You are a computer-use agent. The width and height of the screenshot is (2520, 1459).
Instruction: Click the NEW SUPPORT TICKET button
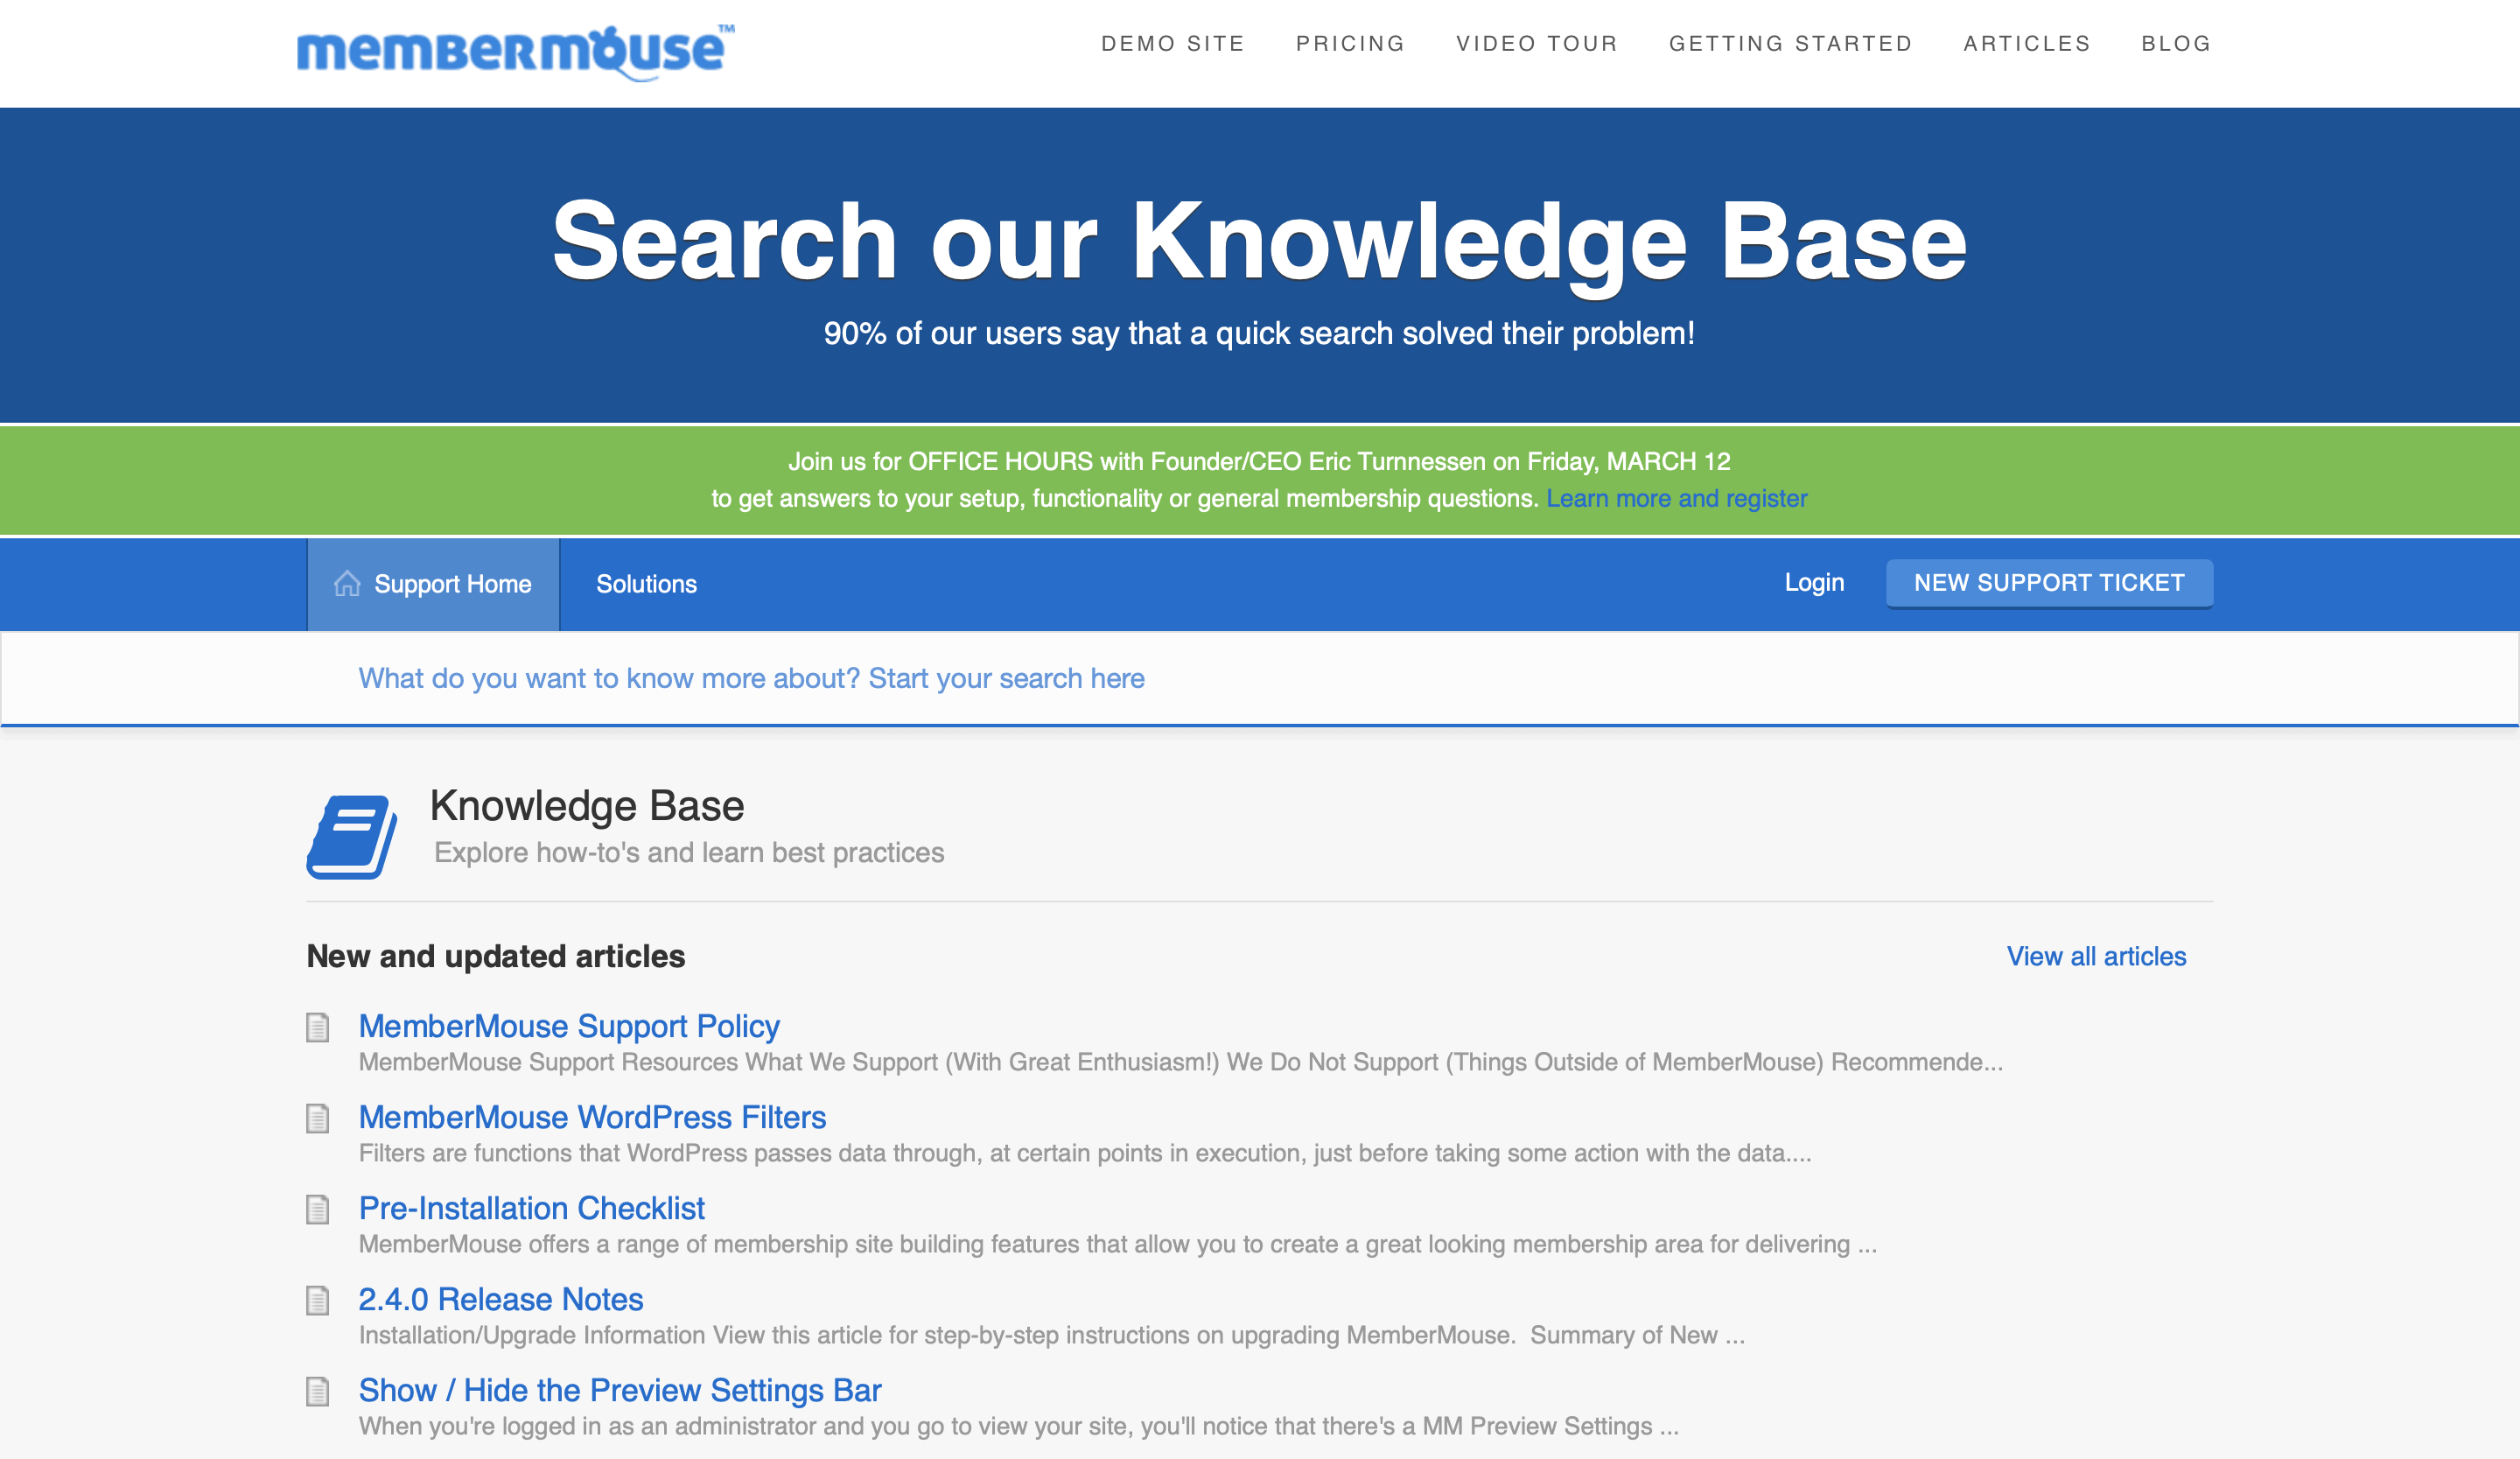[x=2049, y=582]
